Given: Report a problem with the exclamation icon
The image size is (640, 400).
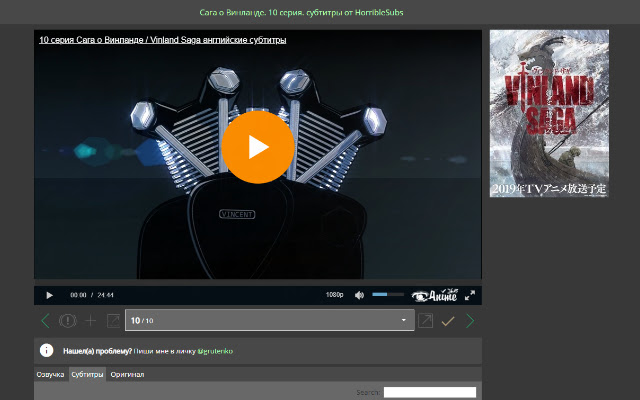Looking at the screenshot, I should click(x=68, y=321).
